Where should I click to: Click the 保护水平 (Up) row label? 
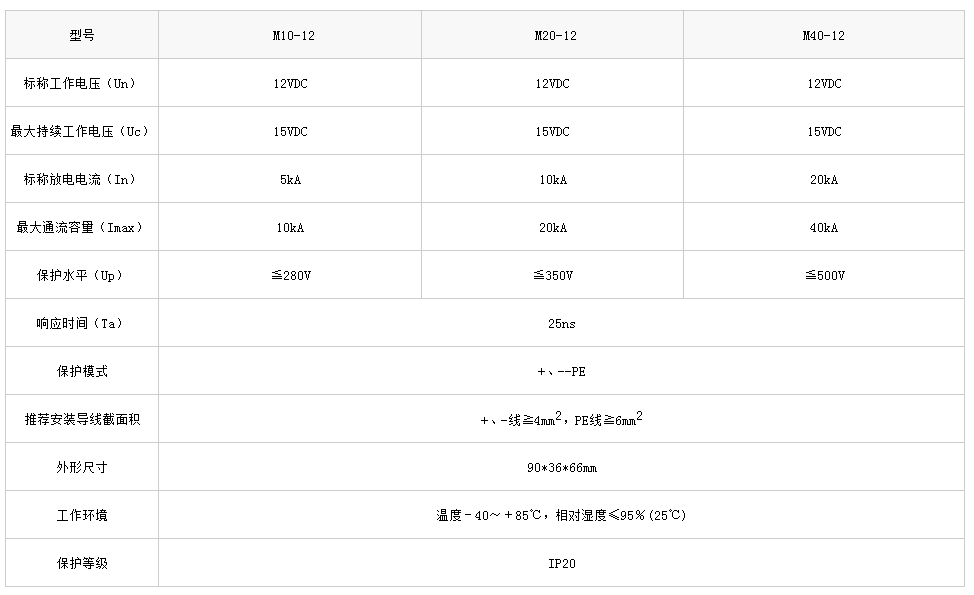click(80, 275)
